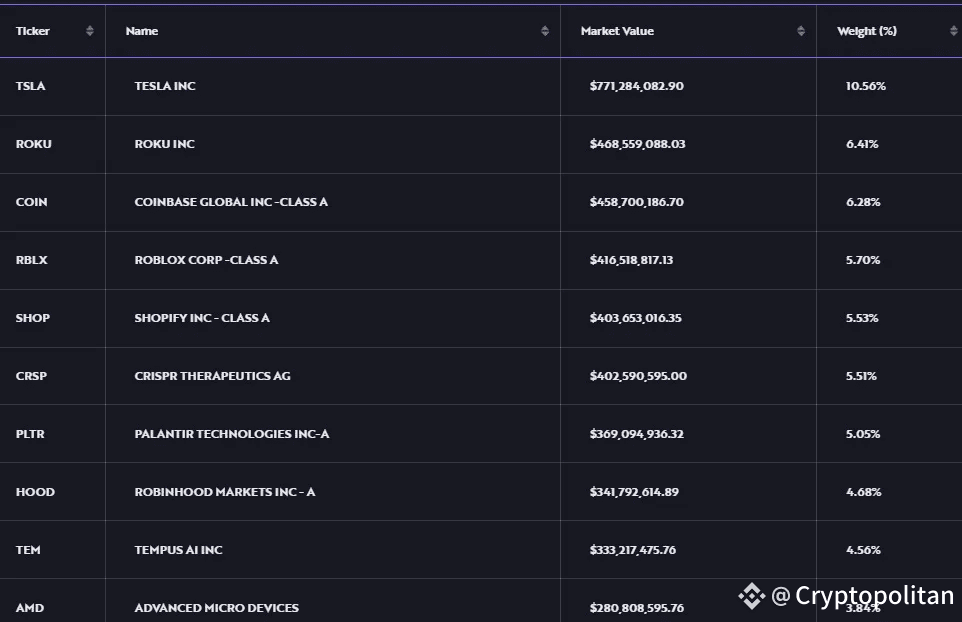This screenshot has height=622, width=962.
Task: Click market value $341,792,614.89
Action: click(634, 492)
